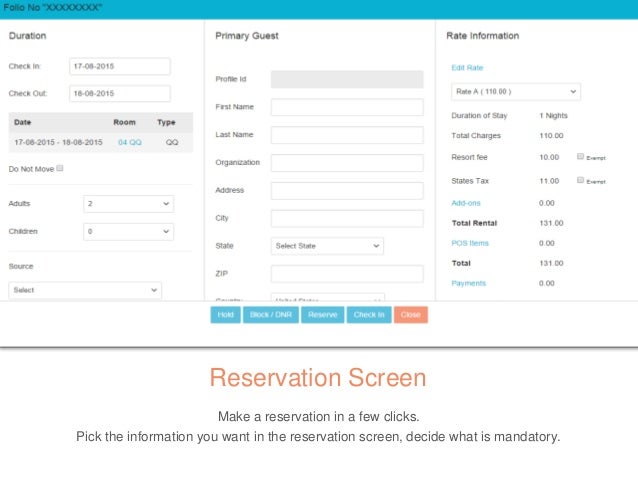Viewport: 638px width, 479px height.
Task: Click the First Name input field
Action: tap(347, 107)
